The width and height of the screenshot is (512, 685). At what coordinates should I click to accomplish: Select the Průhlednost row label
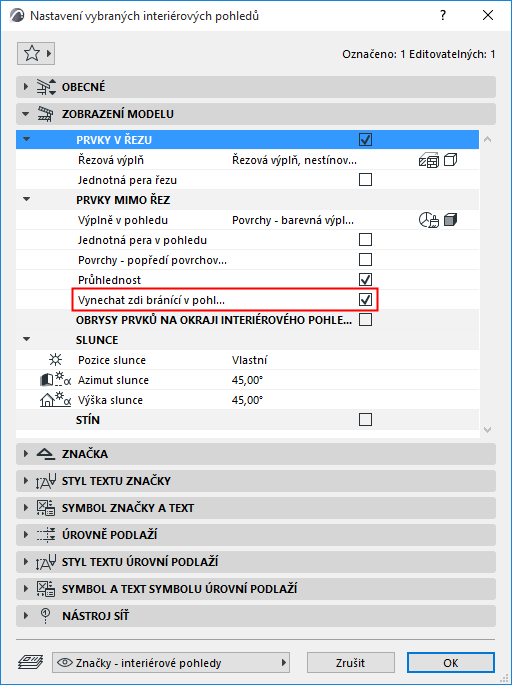(109, 280)
